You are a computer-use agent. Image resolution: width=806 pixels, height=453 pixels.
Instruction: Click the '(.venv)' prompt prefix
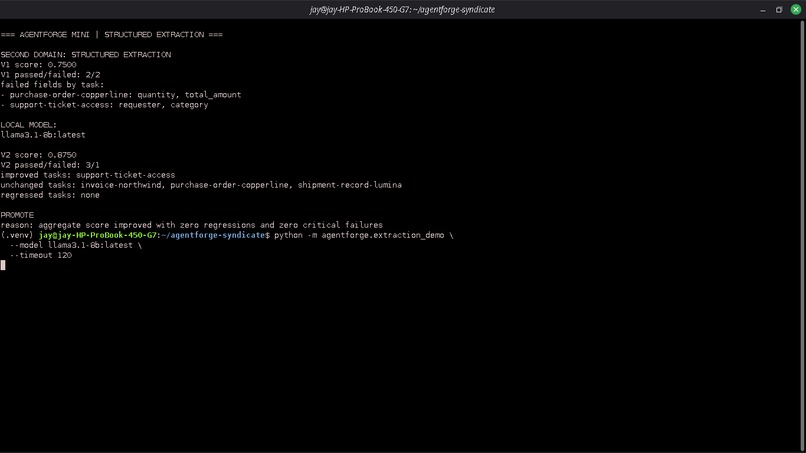click(17, 235)
